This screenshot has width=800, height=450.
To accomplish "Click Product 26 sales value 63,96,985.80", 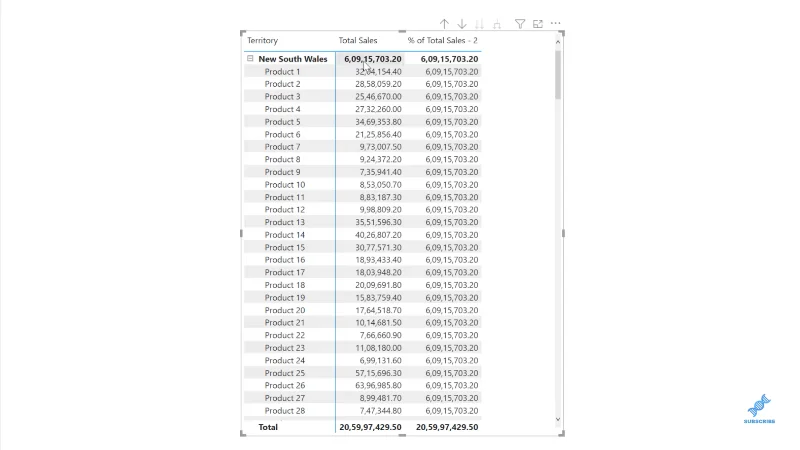I will (378, 385).
